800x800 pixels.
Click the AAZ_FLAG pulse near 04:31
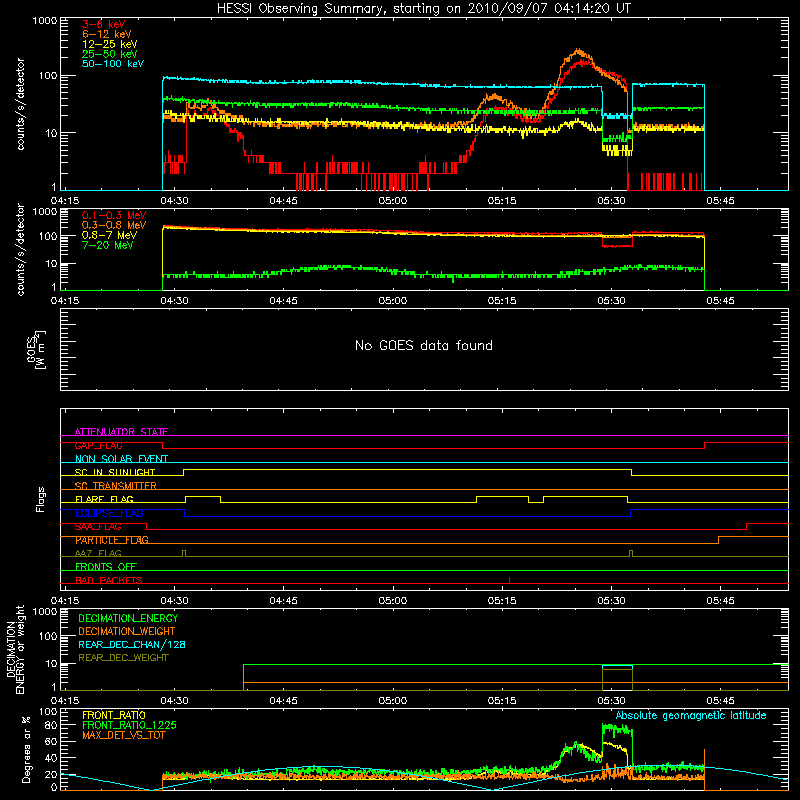click(184, 553)
